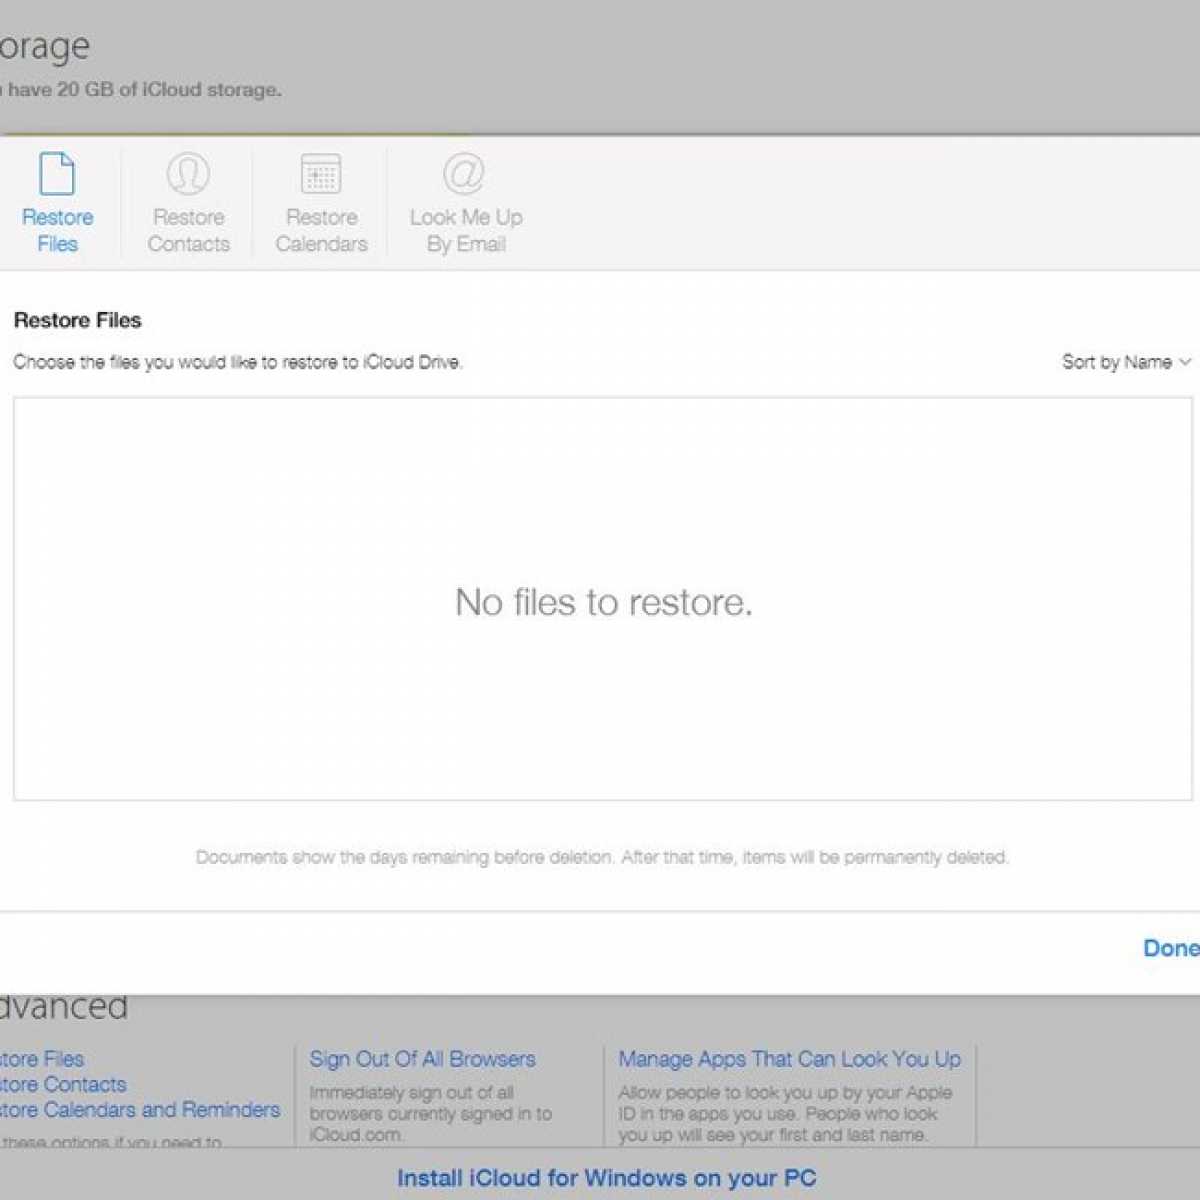The width and height of the screenshot is (1200, 1200).
Task: Click the 'Restore Files' section heading
Action: [77, 320]
